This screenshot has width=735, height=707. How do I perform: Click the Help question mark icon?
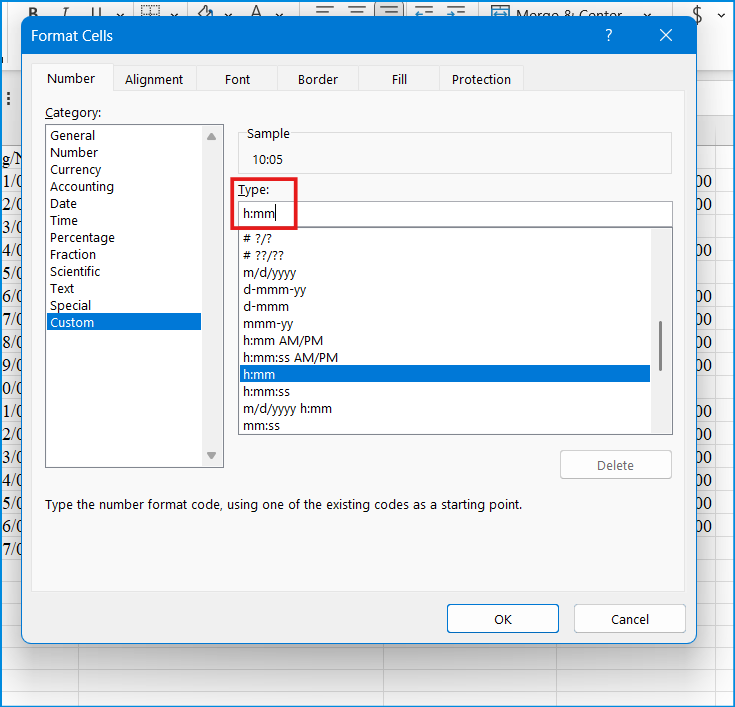[609, 36]
